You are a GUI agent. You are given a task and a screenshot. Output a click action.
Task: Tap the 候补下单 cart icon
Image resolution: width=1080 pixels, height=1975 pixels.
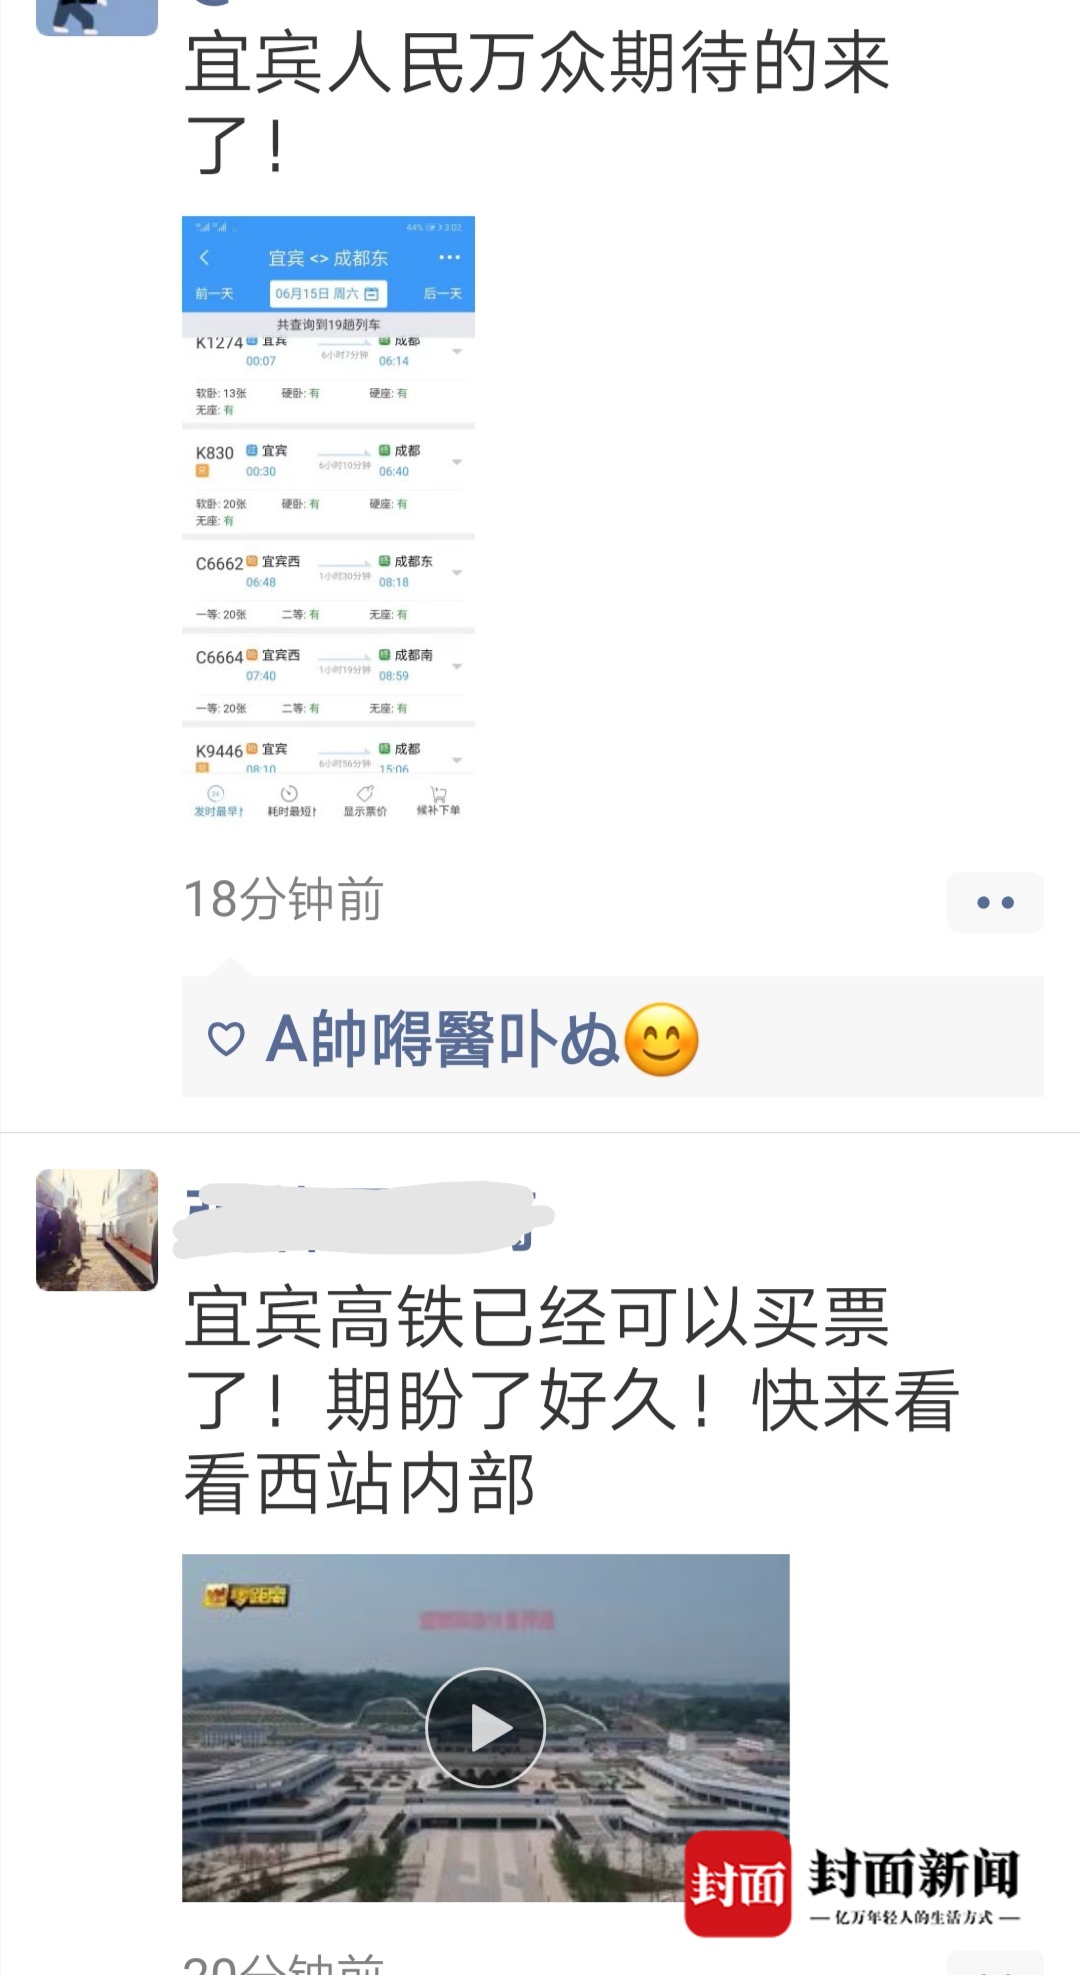coord(438,802)
